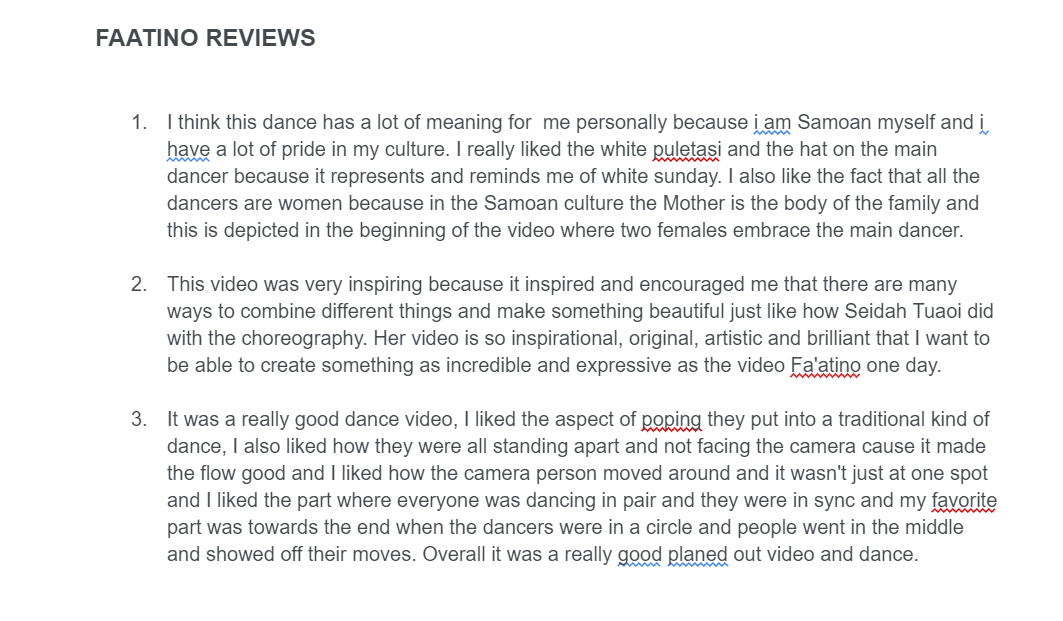Click the underlined word 'have' in review one
Screen dimensions: 1063x621
pos(188,149)
